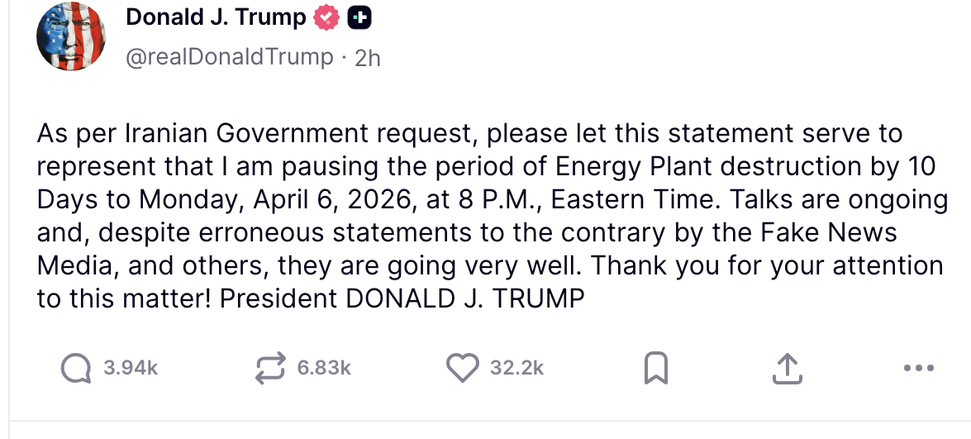971x439 pixels.
Task: Click the @realDonaldTrump handle
Action: 229,57
